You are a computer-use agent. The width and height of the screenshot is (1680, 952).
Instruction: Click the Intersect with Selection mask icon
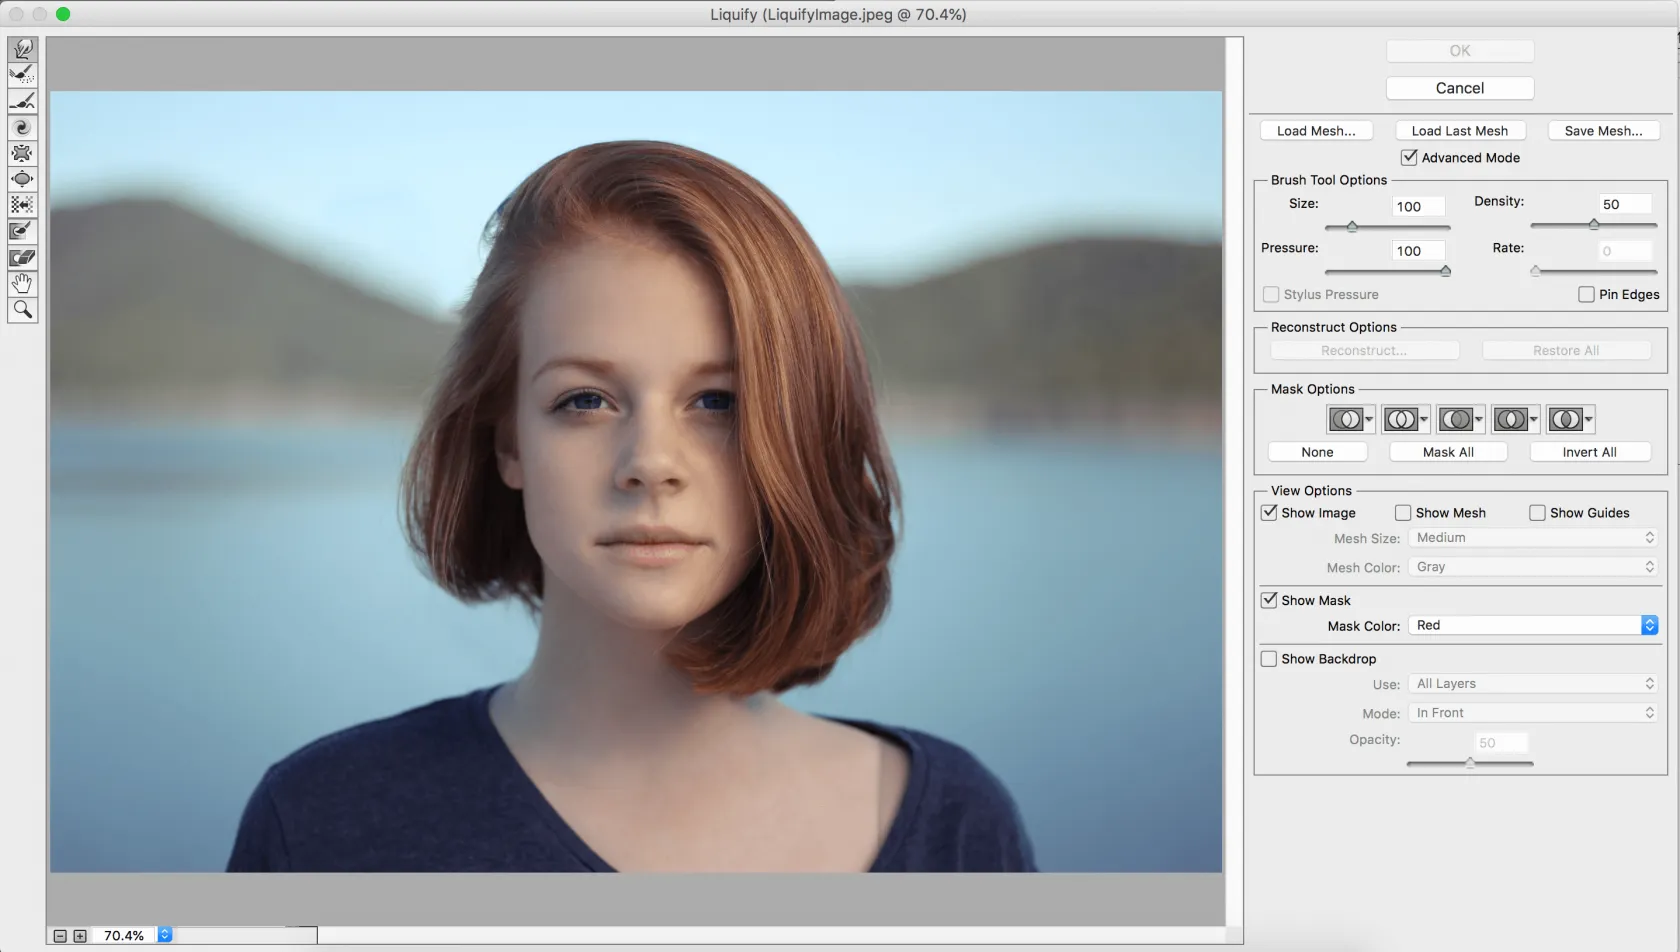coord(1510,419)
